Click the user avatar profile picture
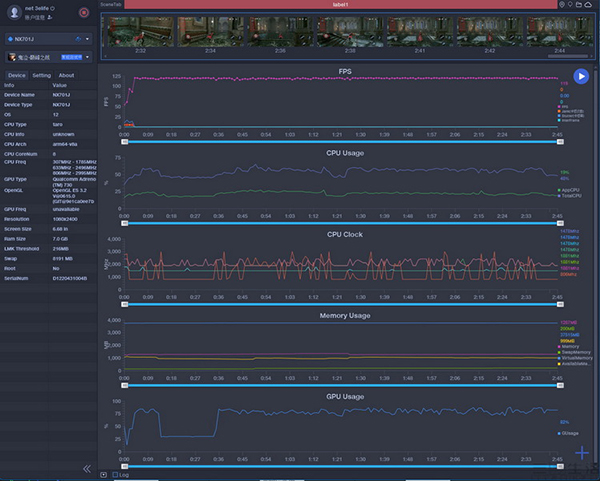600x481 pixels. (x=14, y=12)
